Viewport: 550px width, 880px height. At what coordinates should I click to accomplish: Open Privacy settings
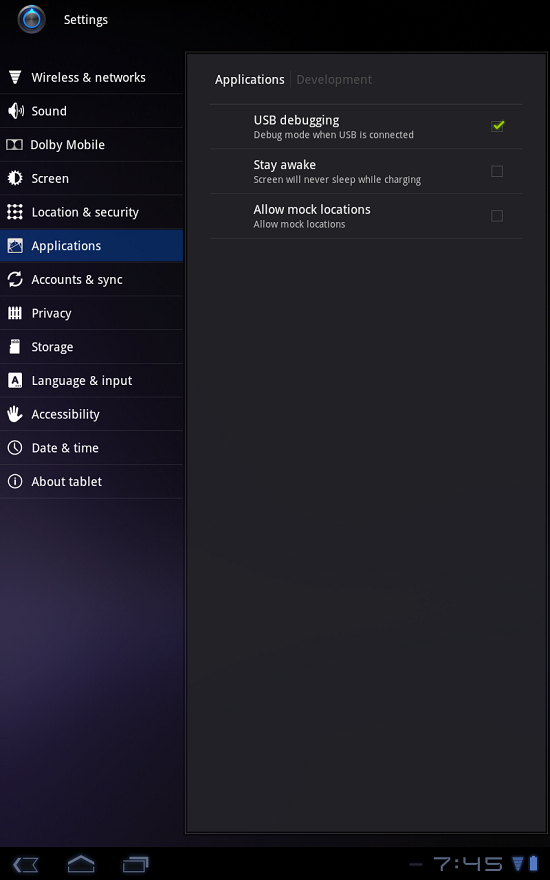(91, 313)
